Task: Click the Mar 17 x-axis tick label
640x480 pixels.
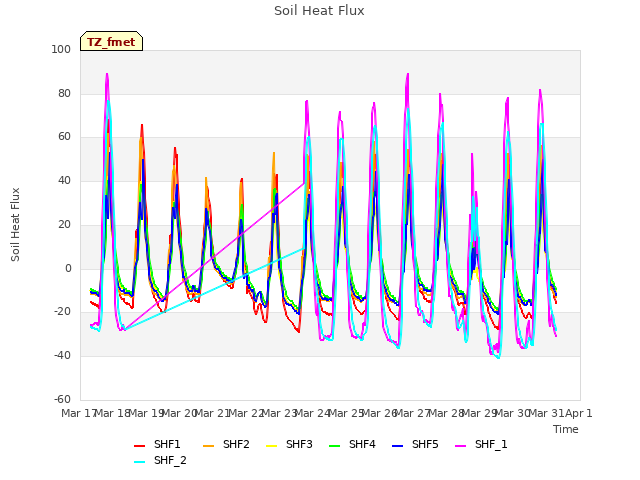Action: [79, 413]
